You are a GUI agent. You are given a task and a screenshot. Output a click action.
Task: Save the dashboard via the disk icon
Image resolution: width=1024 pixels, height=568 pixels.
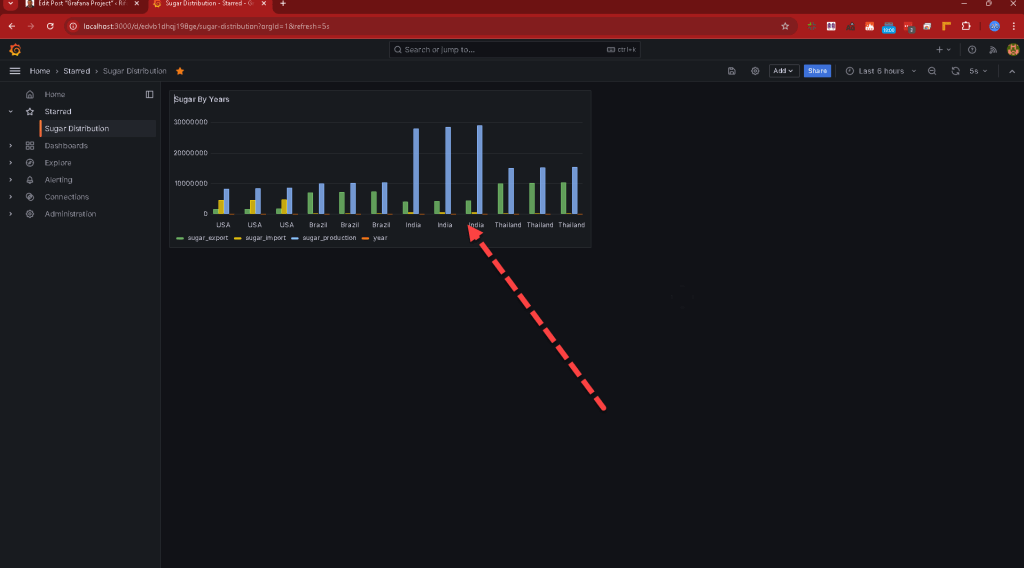pyautogui.click(x=731, y=71)
